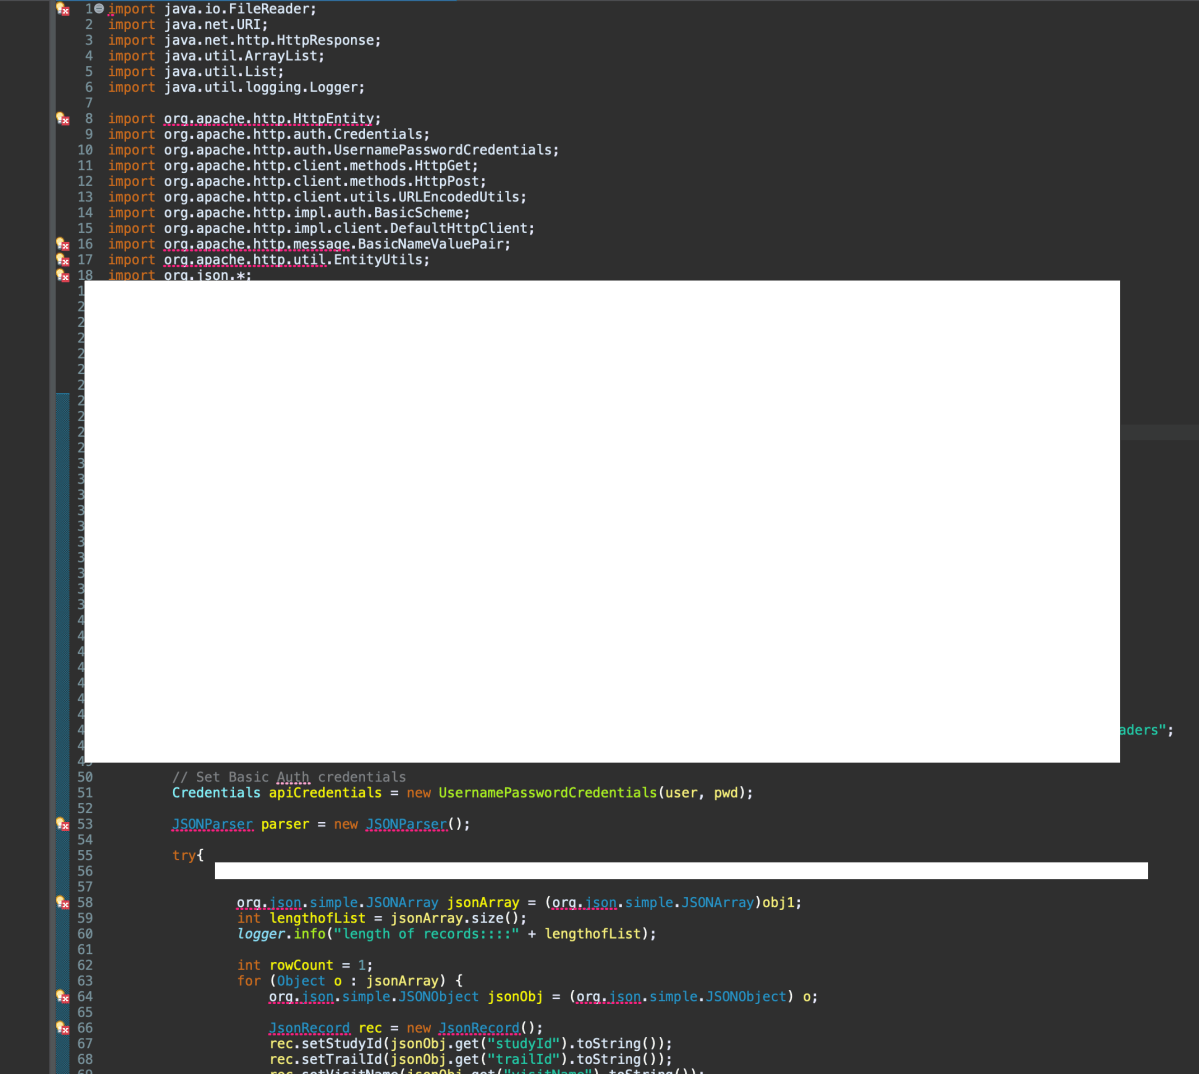Click the 'for' keyword on line 63

pos(249,981)
